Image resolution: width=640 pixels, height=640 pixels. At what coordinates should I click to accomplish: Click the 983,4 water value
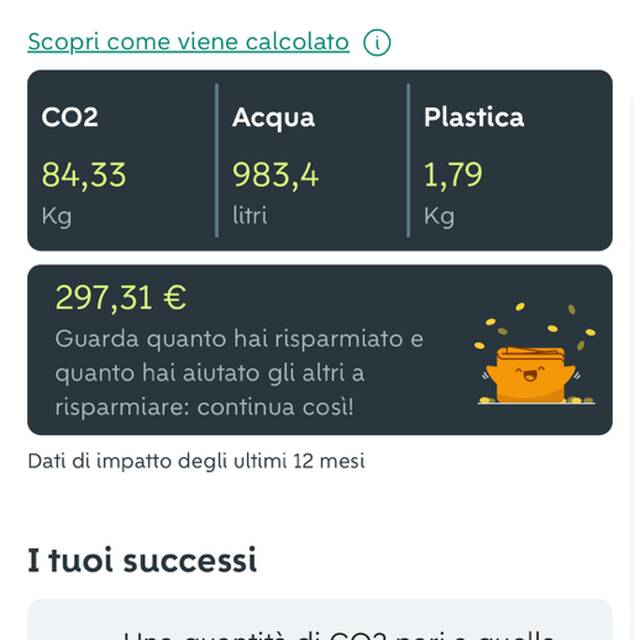(276, 175)
